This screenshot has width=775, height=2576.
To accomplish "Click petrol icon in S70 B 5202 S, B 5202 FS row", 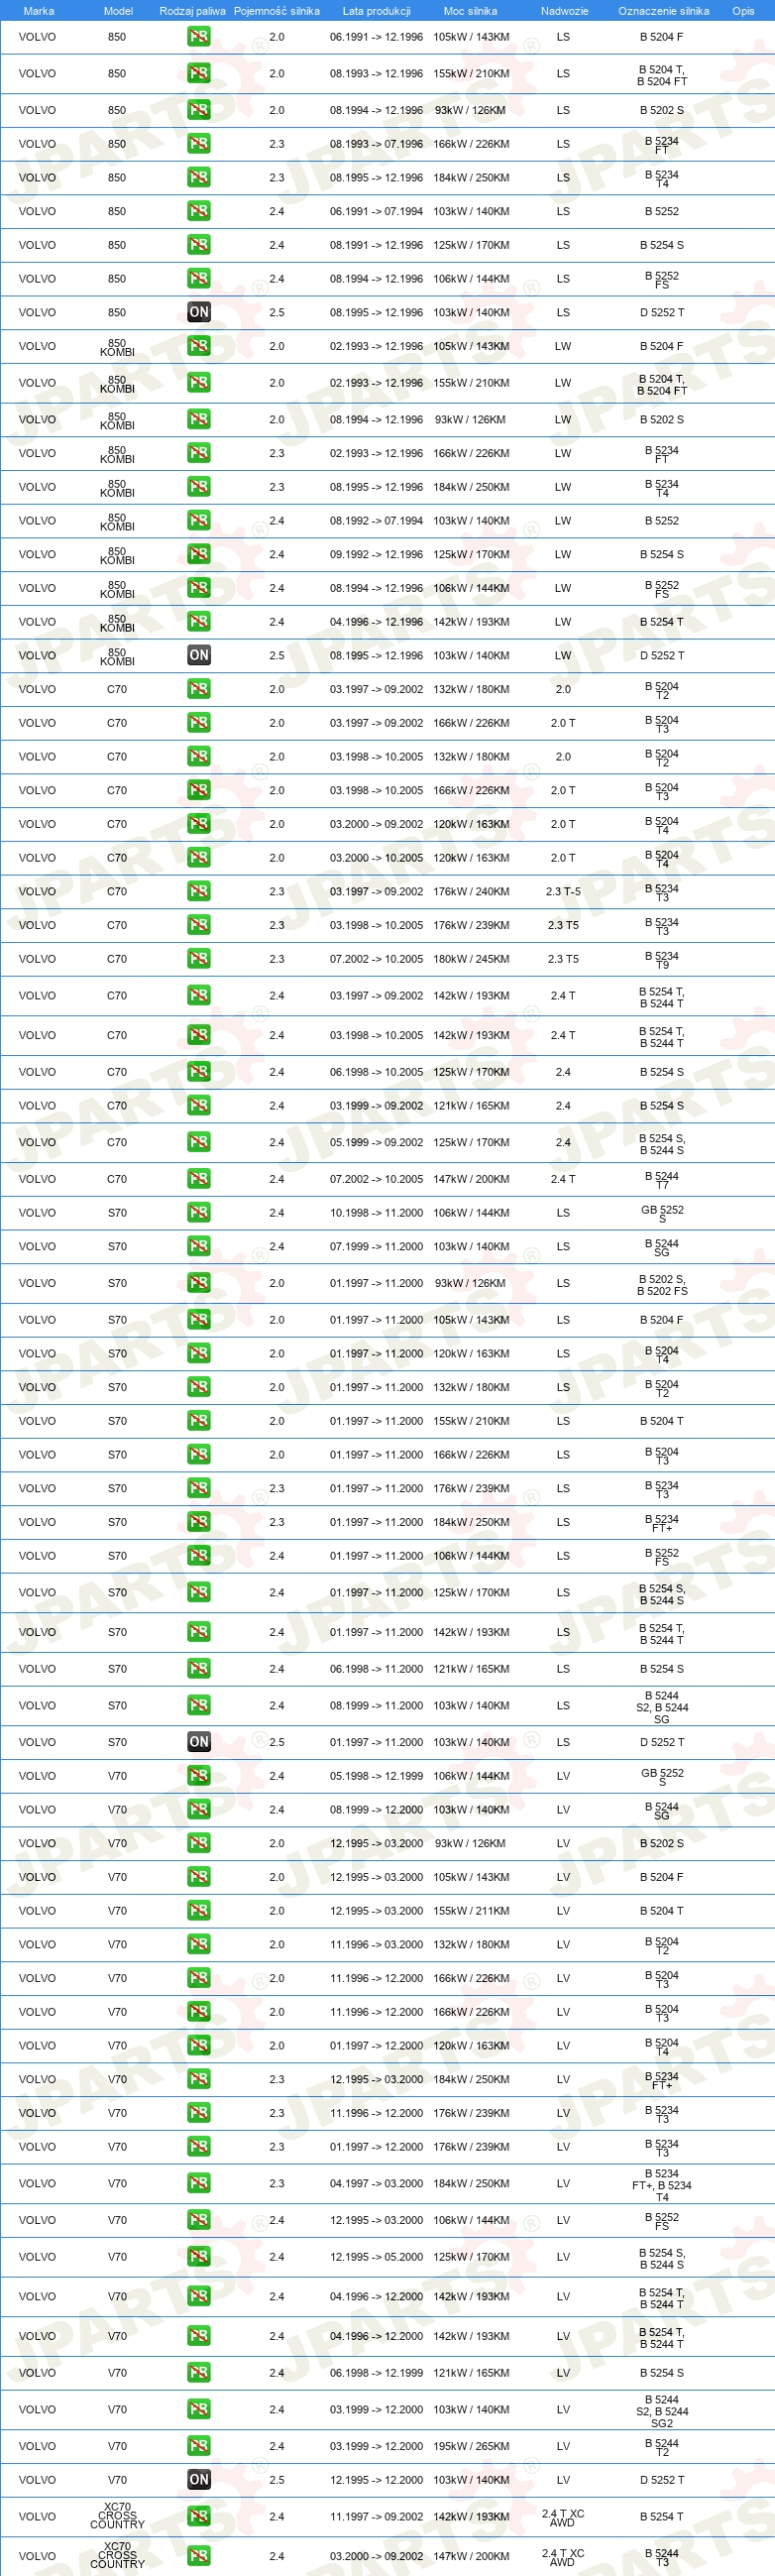I will coord(199,1283).
